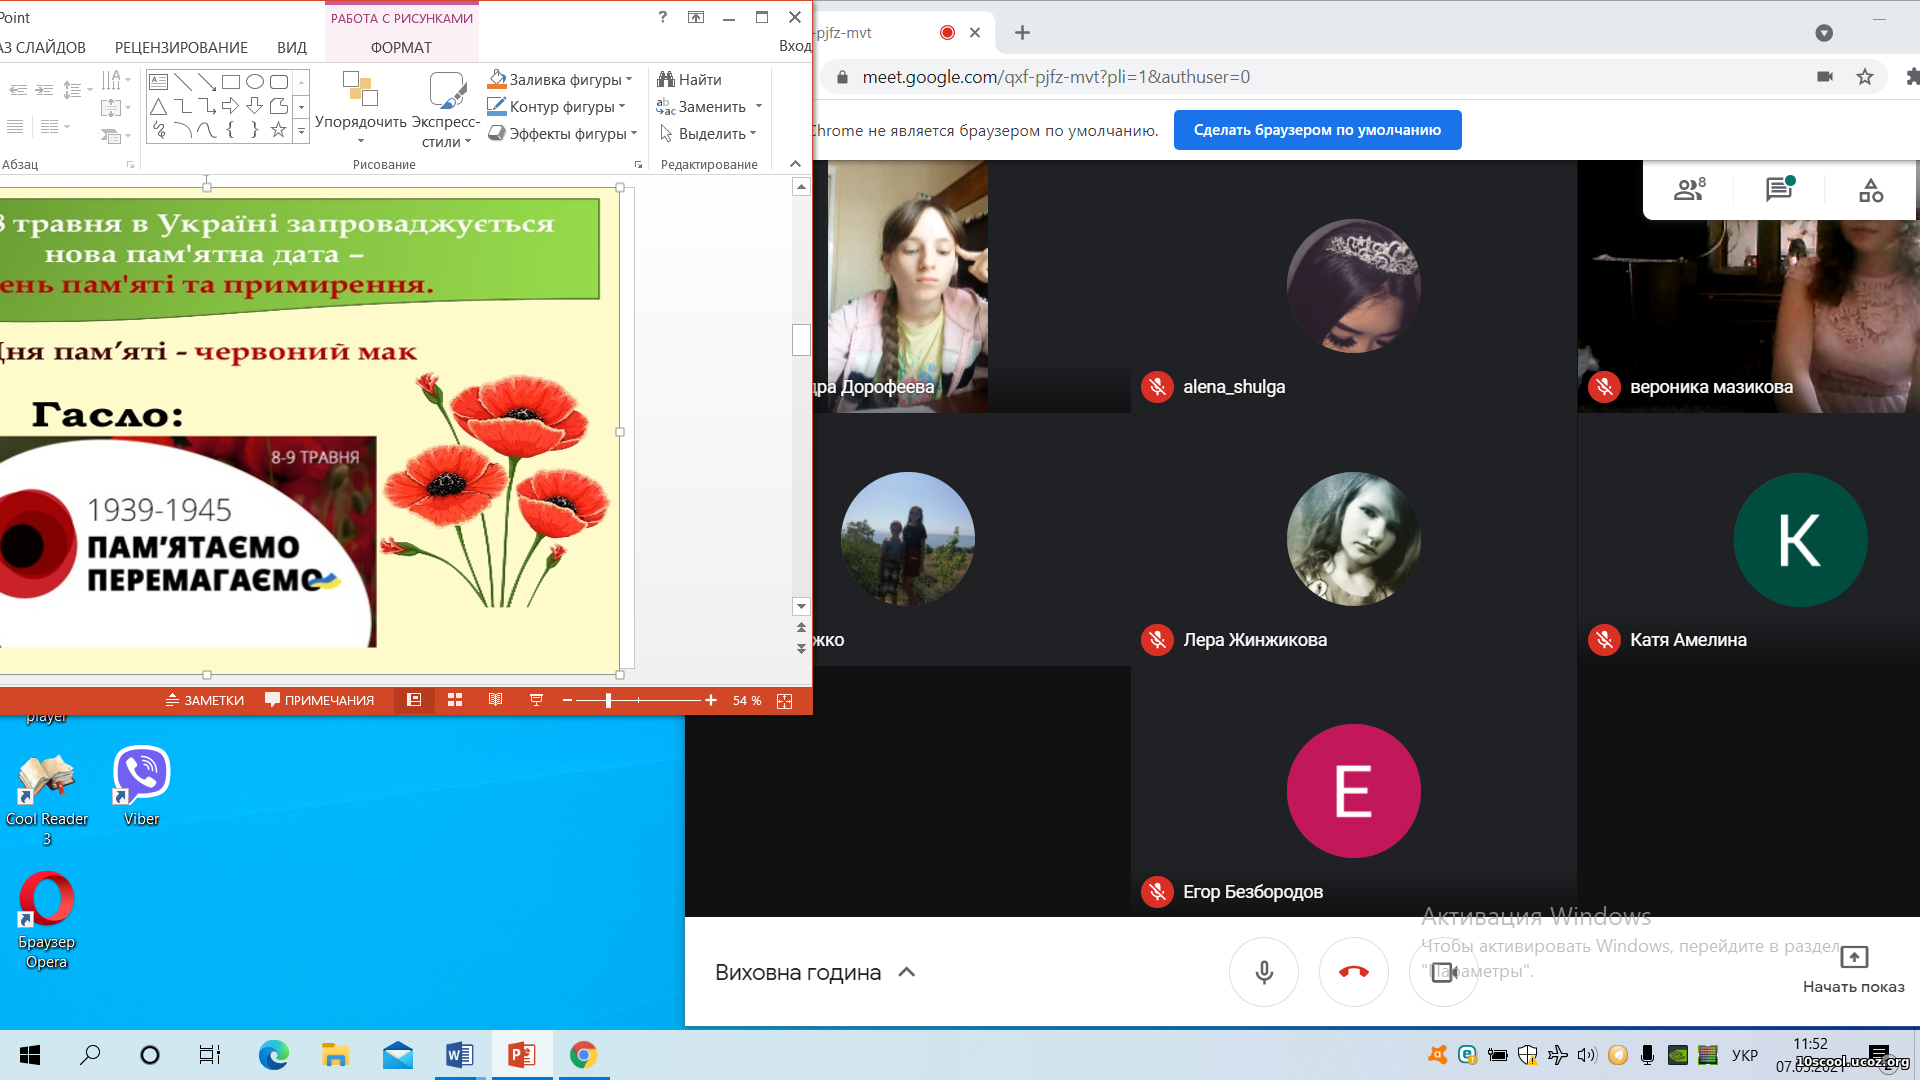Click slide pane vertical scrollbar thumb
The width and height of the screenshot is (1920, 1080).
801,340
